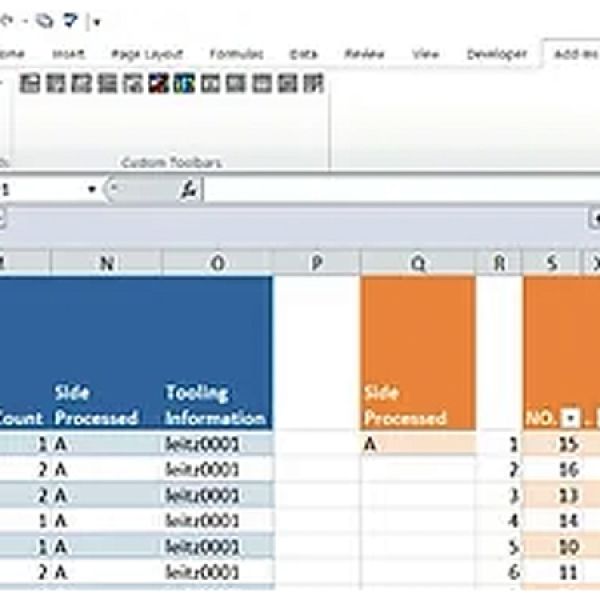600x600 pixels.
Task: Go to the Page Layout tab
Action: [x=148, y=54]
